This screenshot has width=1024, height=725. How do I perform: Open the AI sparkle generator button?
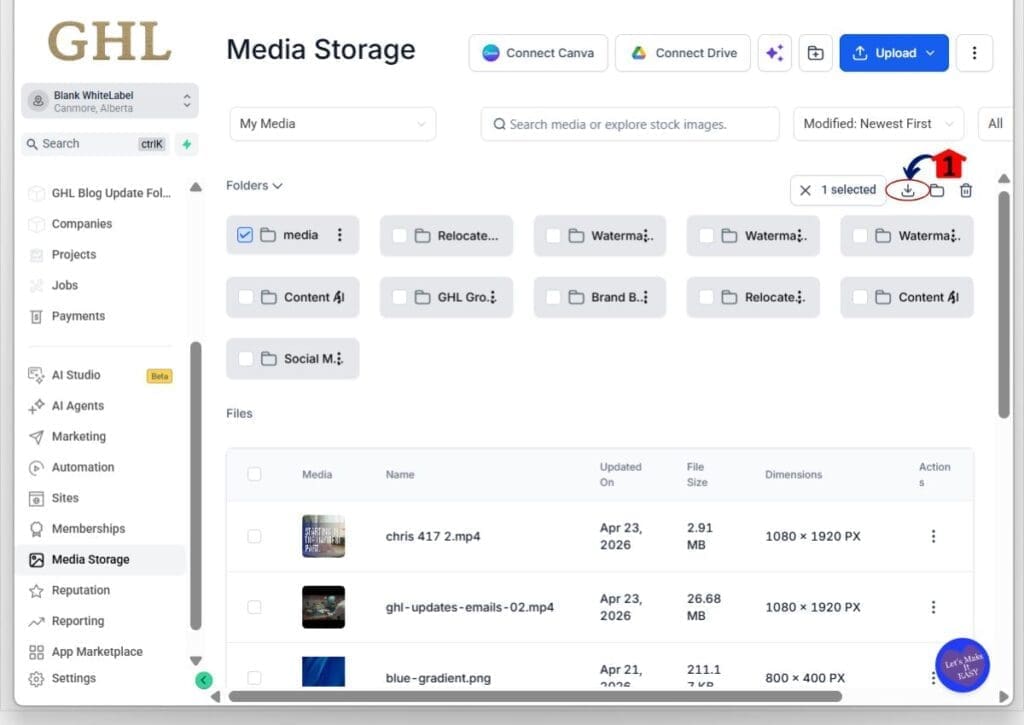point(775,53)
